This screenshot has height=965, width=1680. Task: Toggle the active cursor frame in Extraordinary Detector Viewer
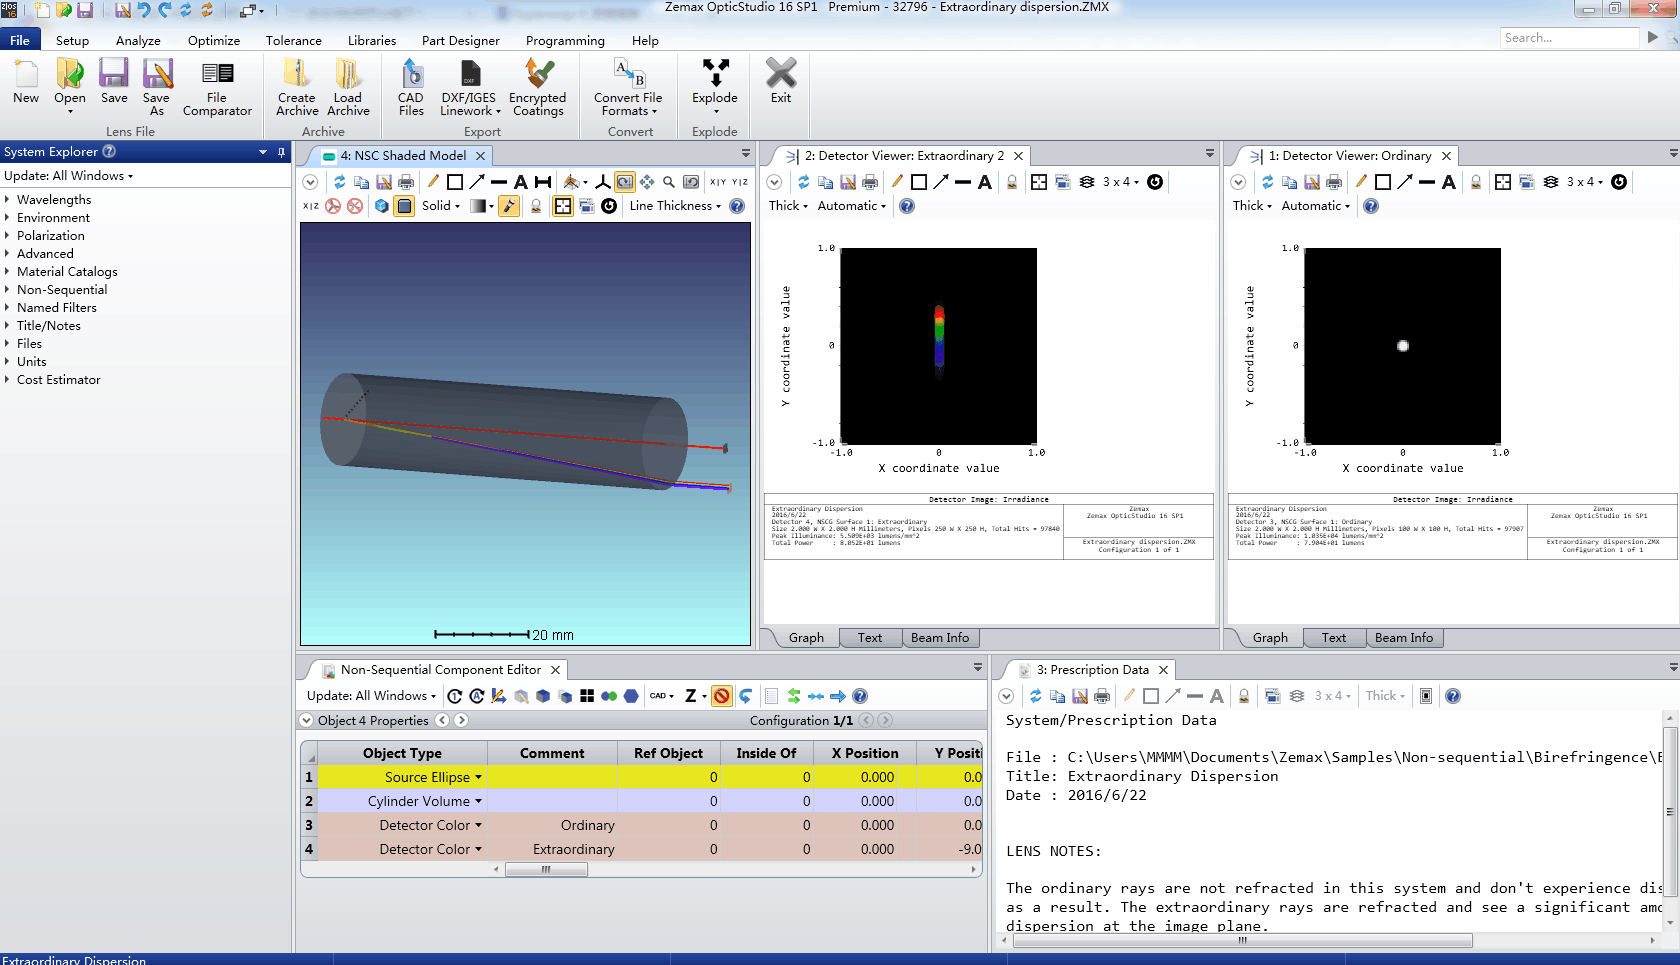[x=1039, y=182]
